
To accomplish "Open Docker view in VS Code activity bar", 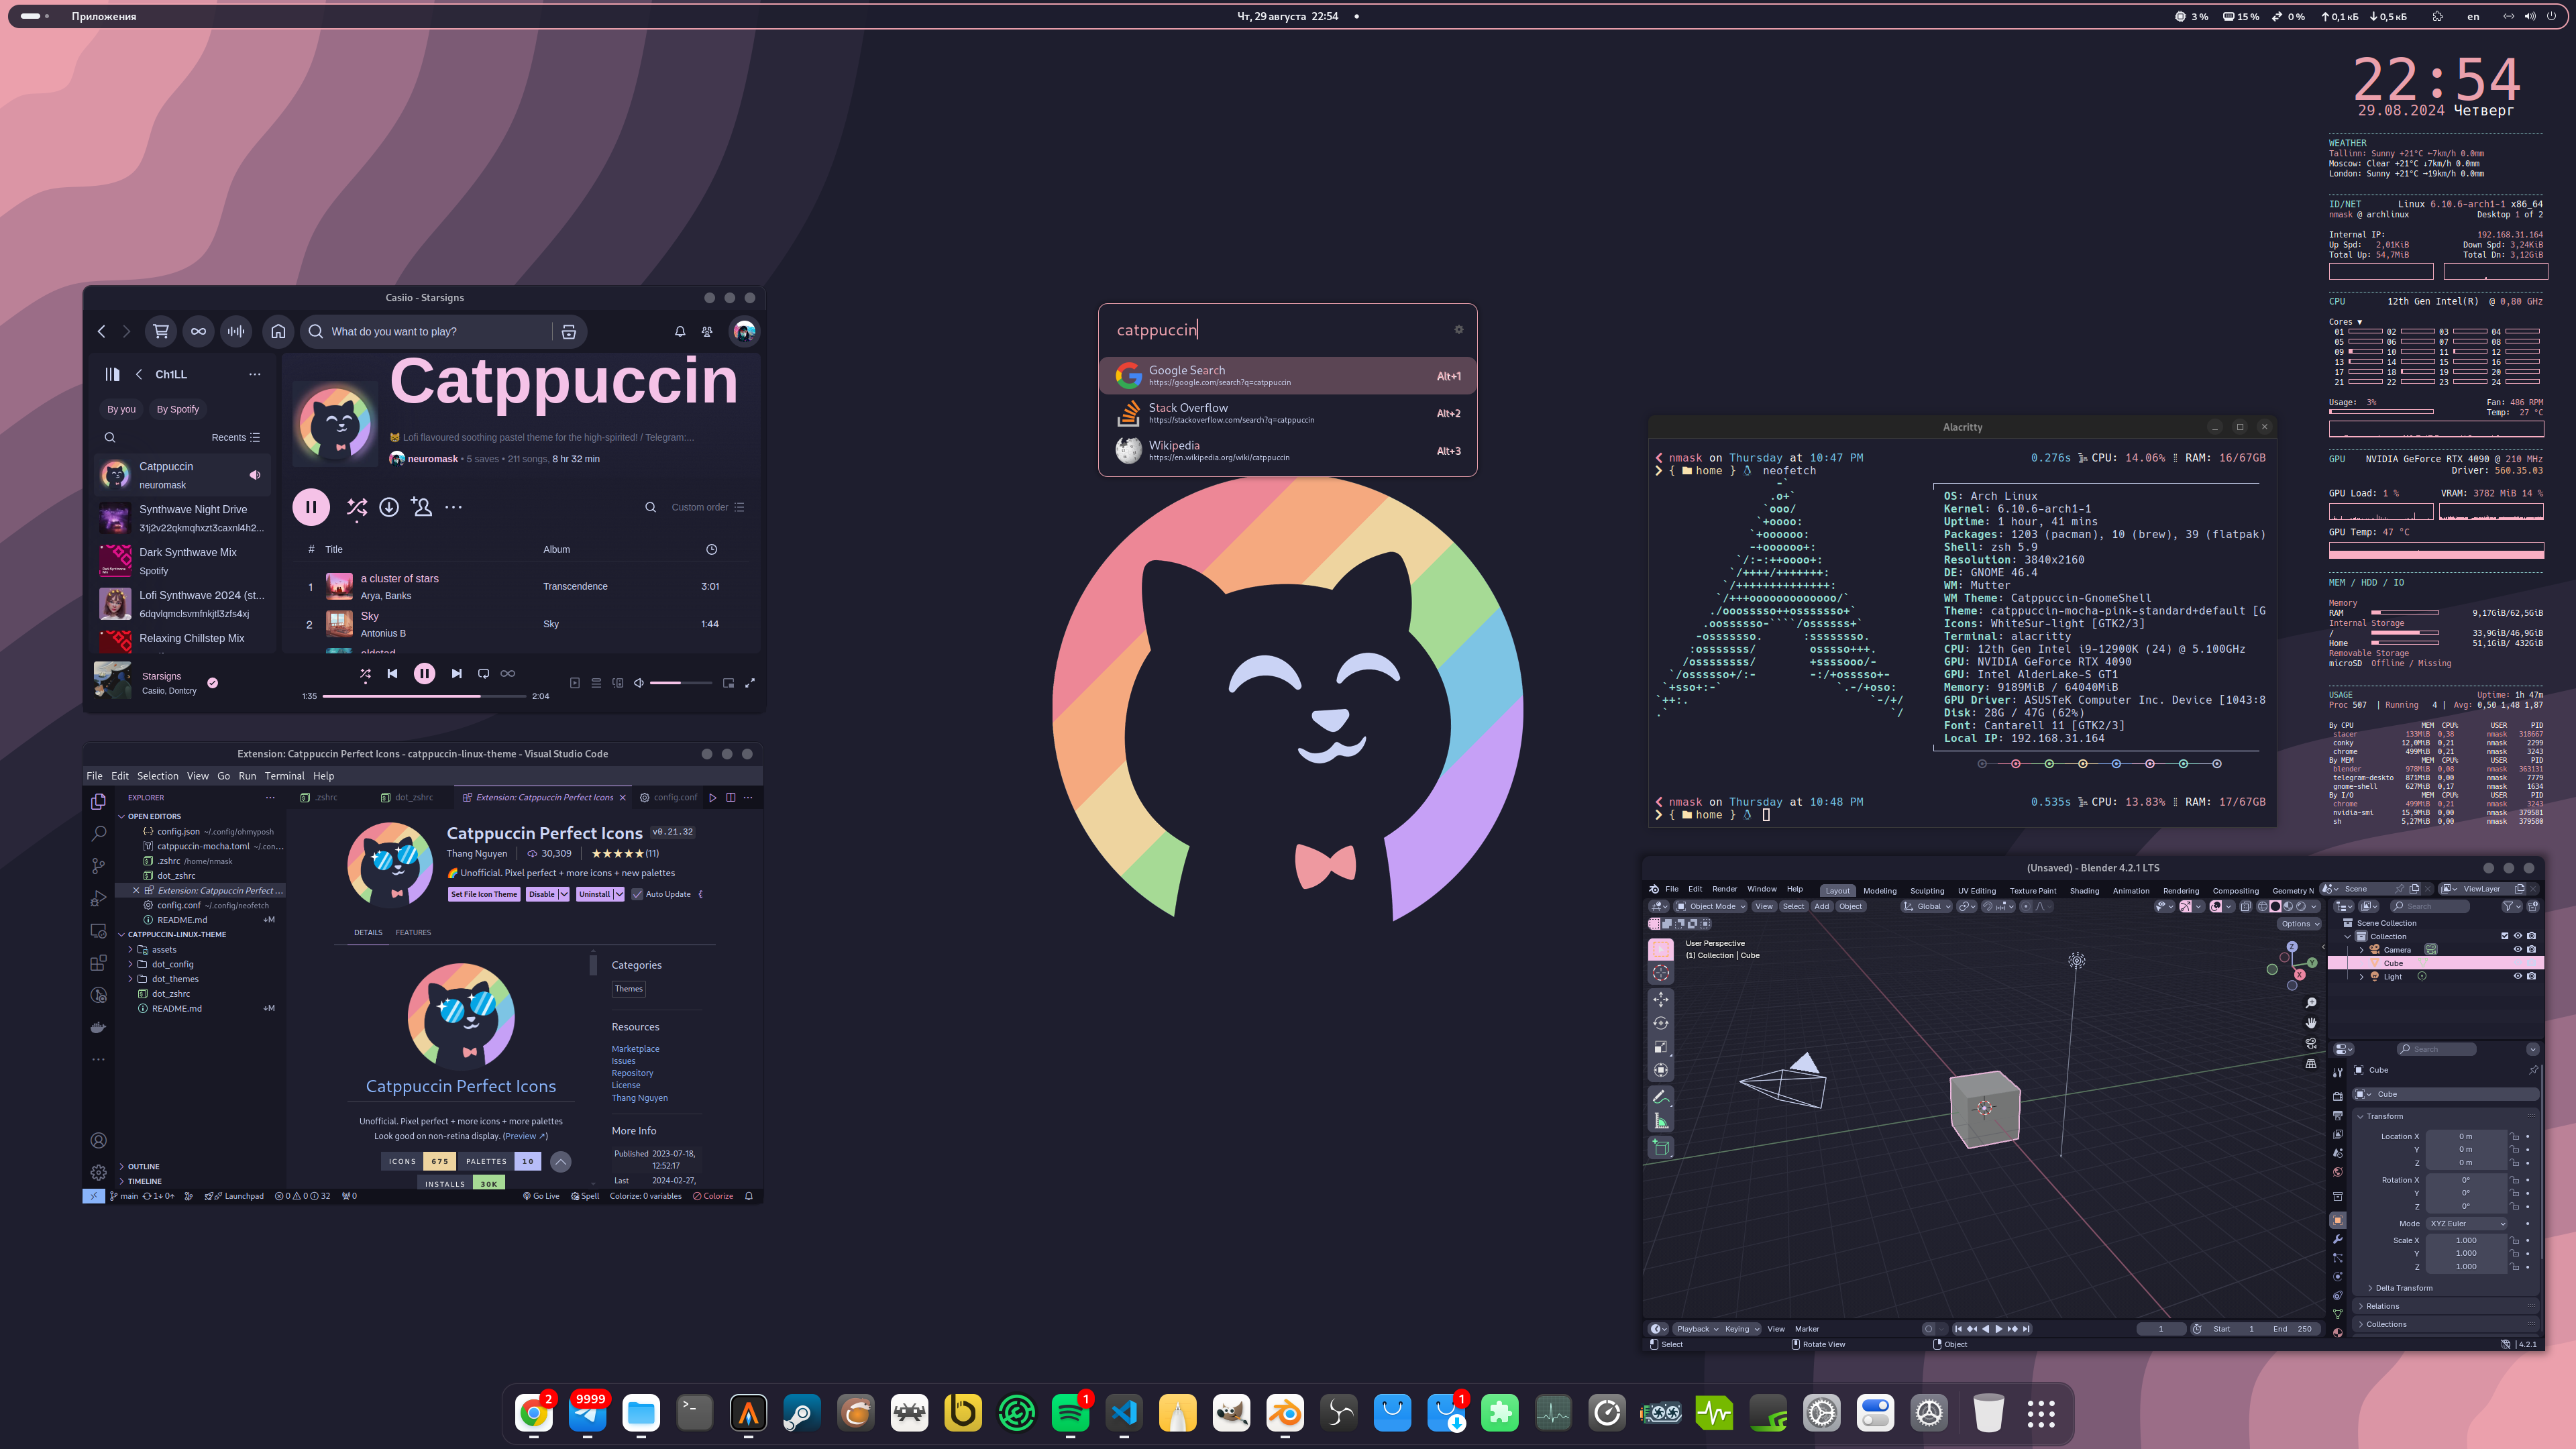I will click(x=98, y=1027).
